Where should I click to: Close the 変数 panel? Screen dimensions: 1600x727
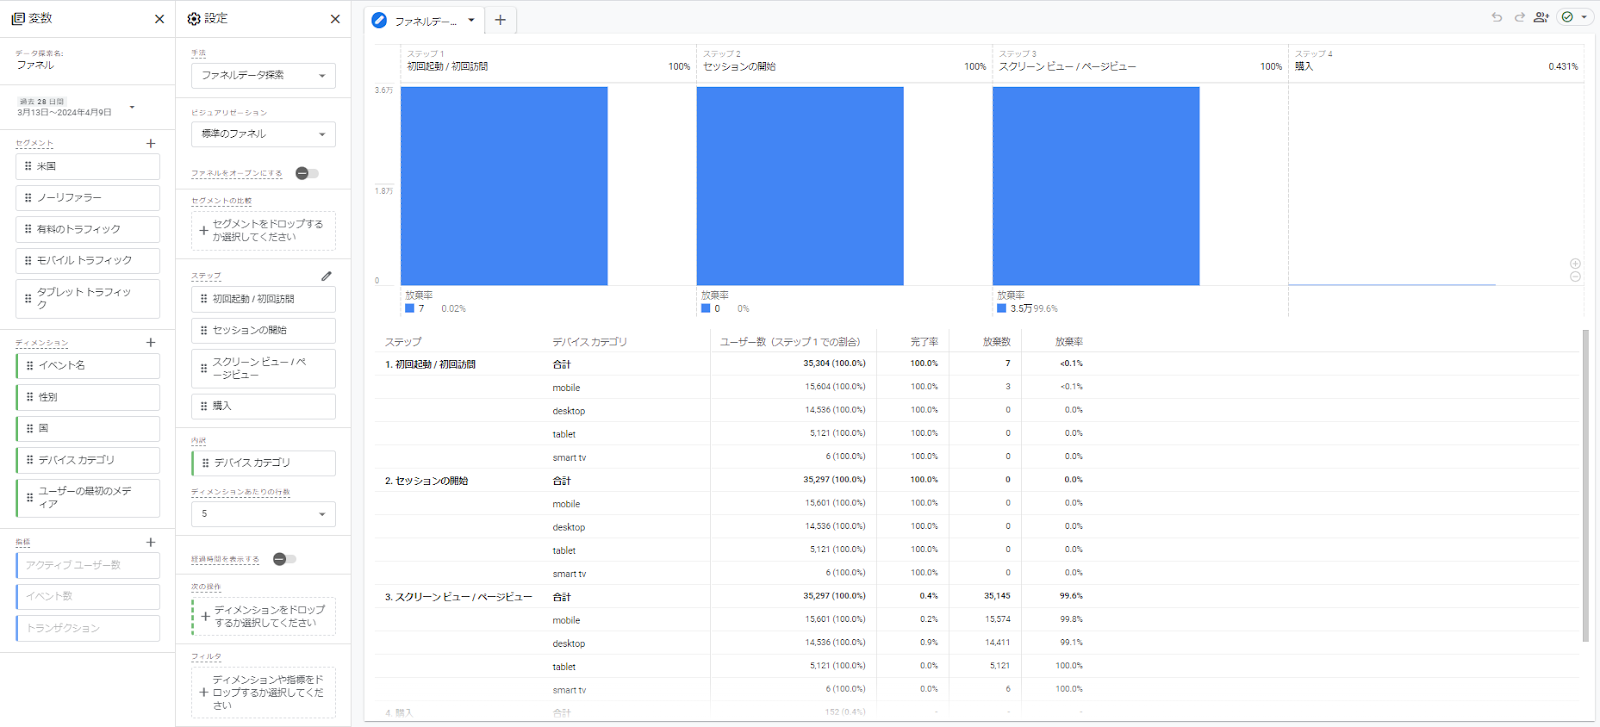click(159, 19)
